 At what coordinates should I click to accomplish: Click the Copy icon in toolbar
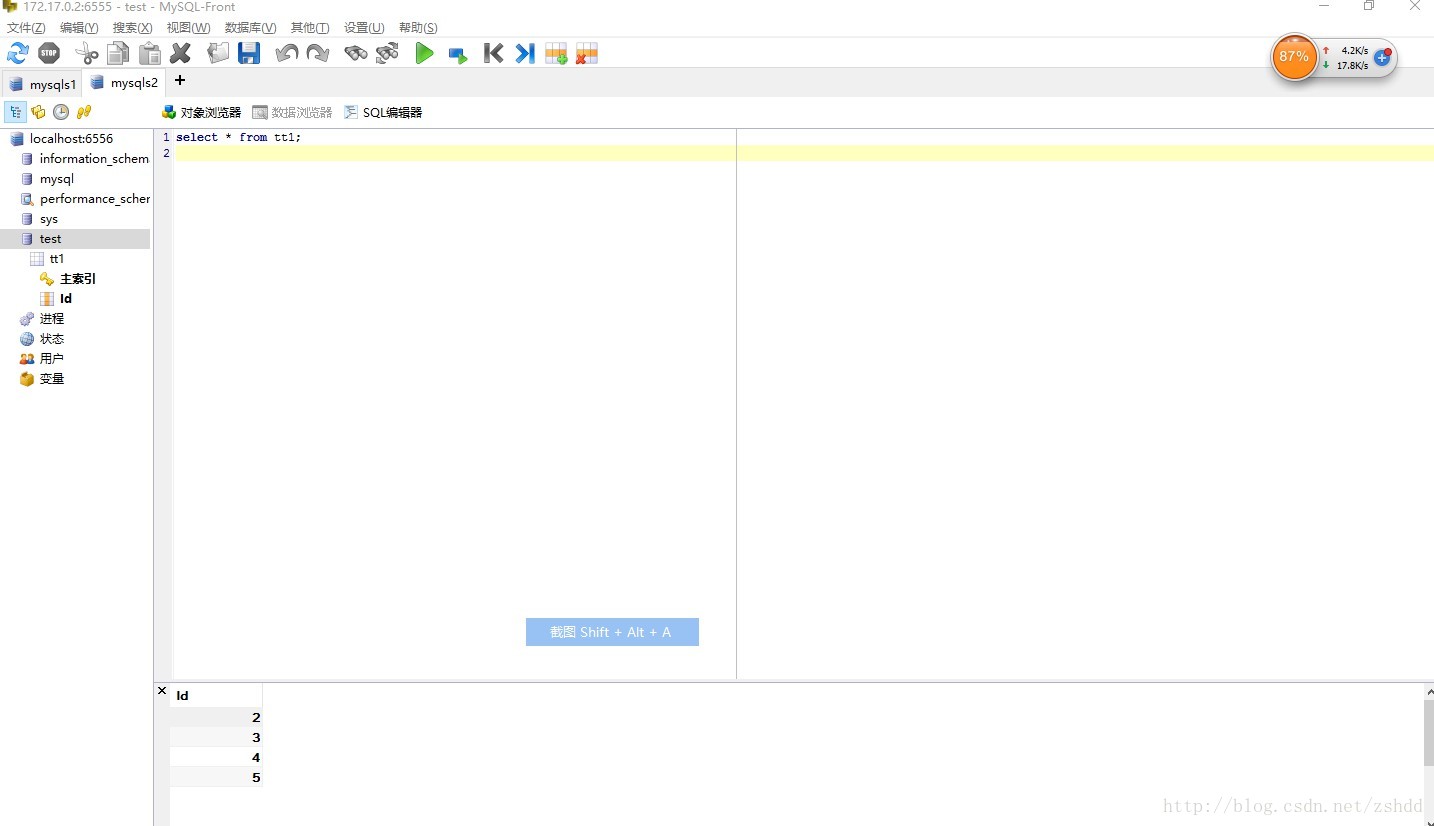click(118, 54)
